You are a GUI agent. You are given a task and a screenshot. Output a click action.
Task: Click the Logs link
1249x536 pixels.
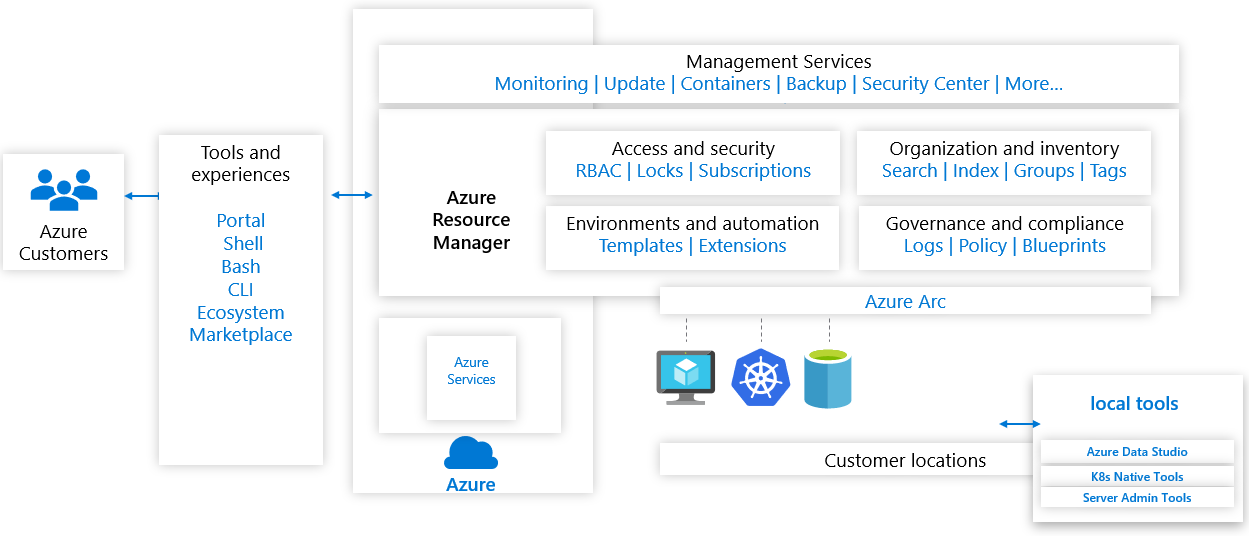click(x=923, y=246)
